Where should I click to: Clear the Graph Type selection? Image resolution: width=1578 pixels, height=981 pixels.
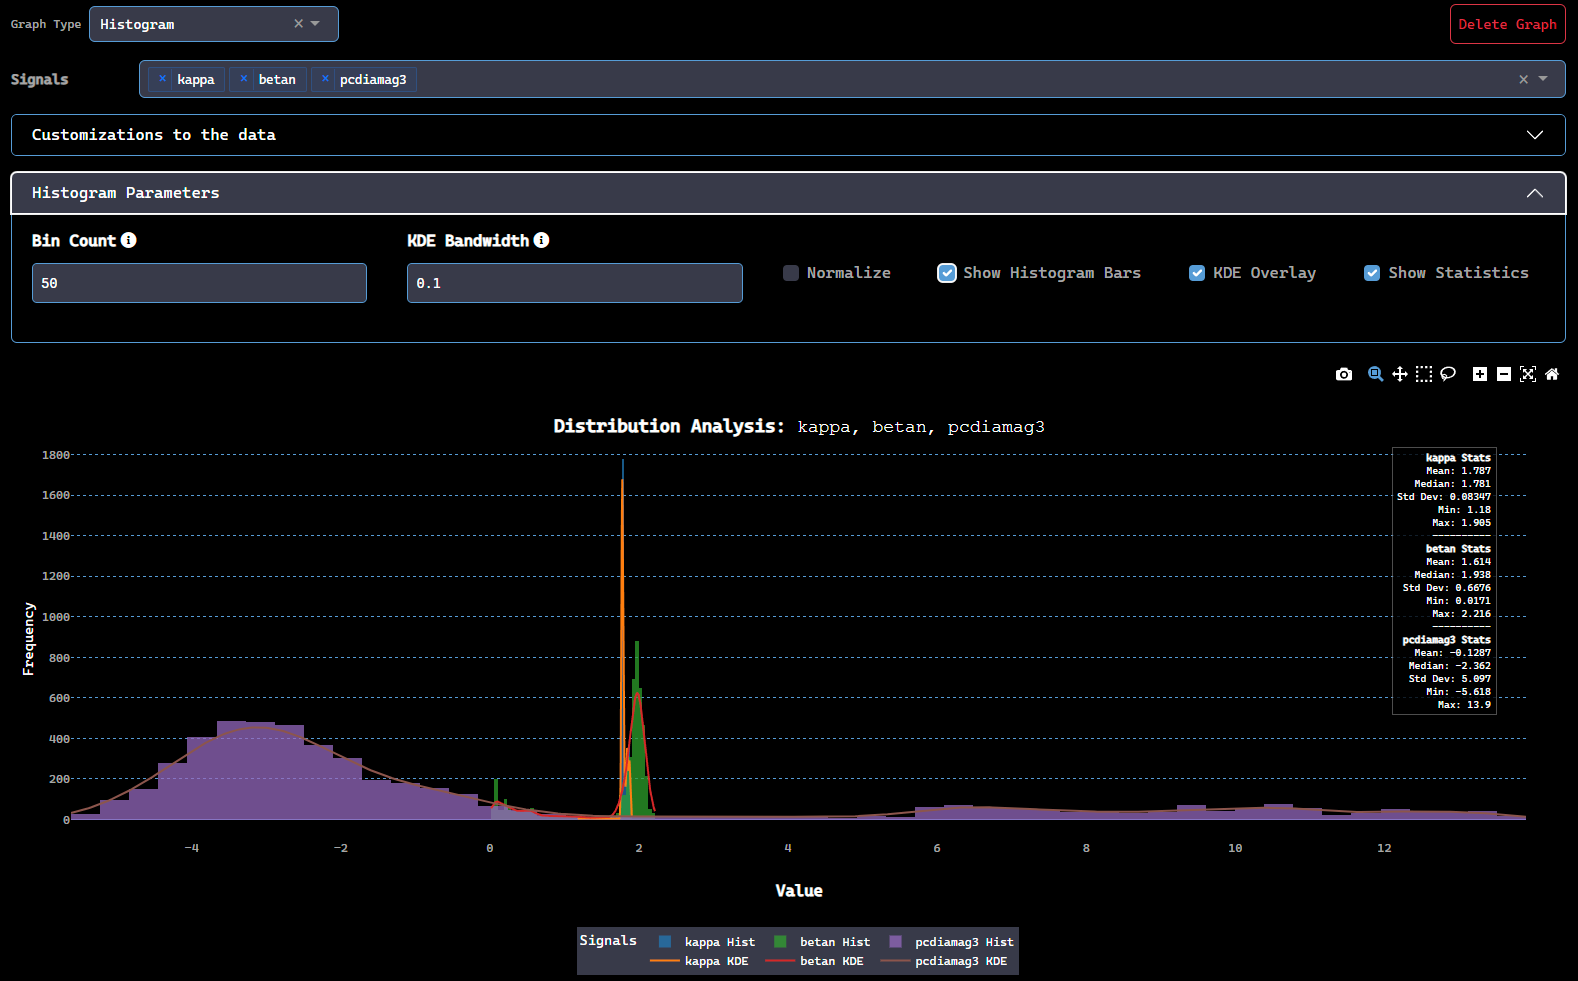pos(298,24)
